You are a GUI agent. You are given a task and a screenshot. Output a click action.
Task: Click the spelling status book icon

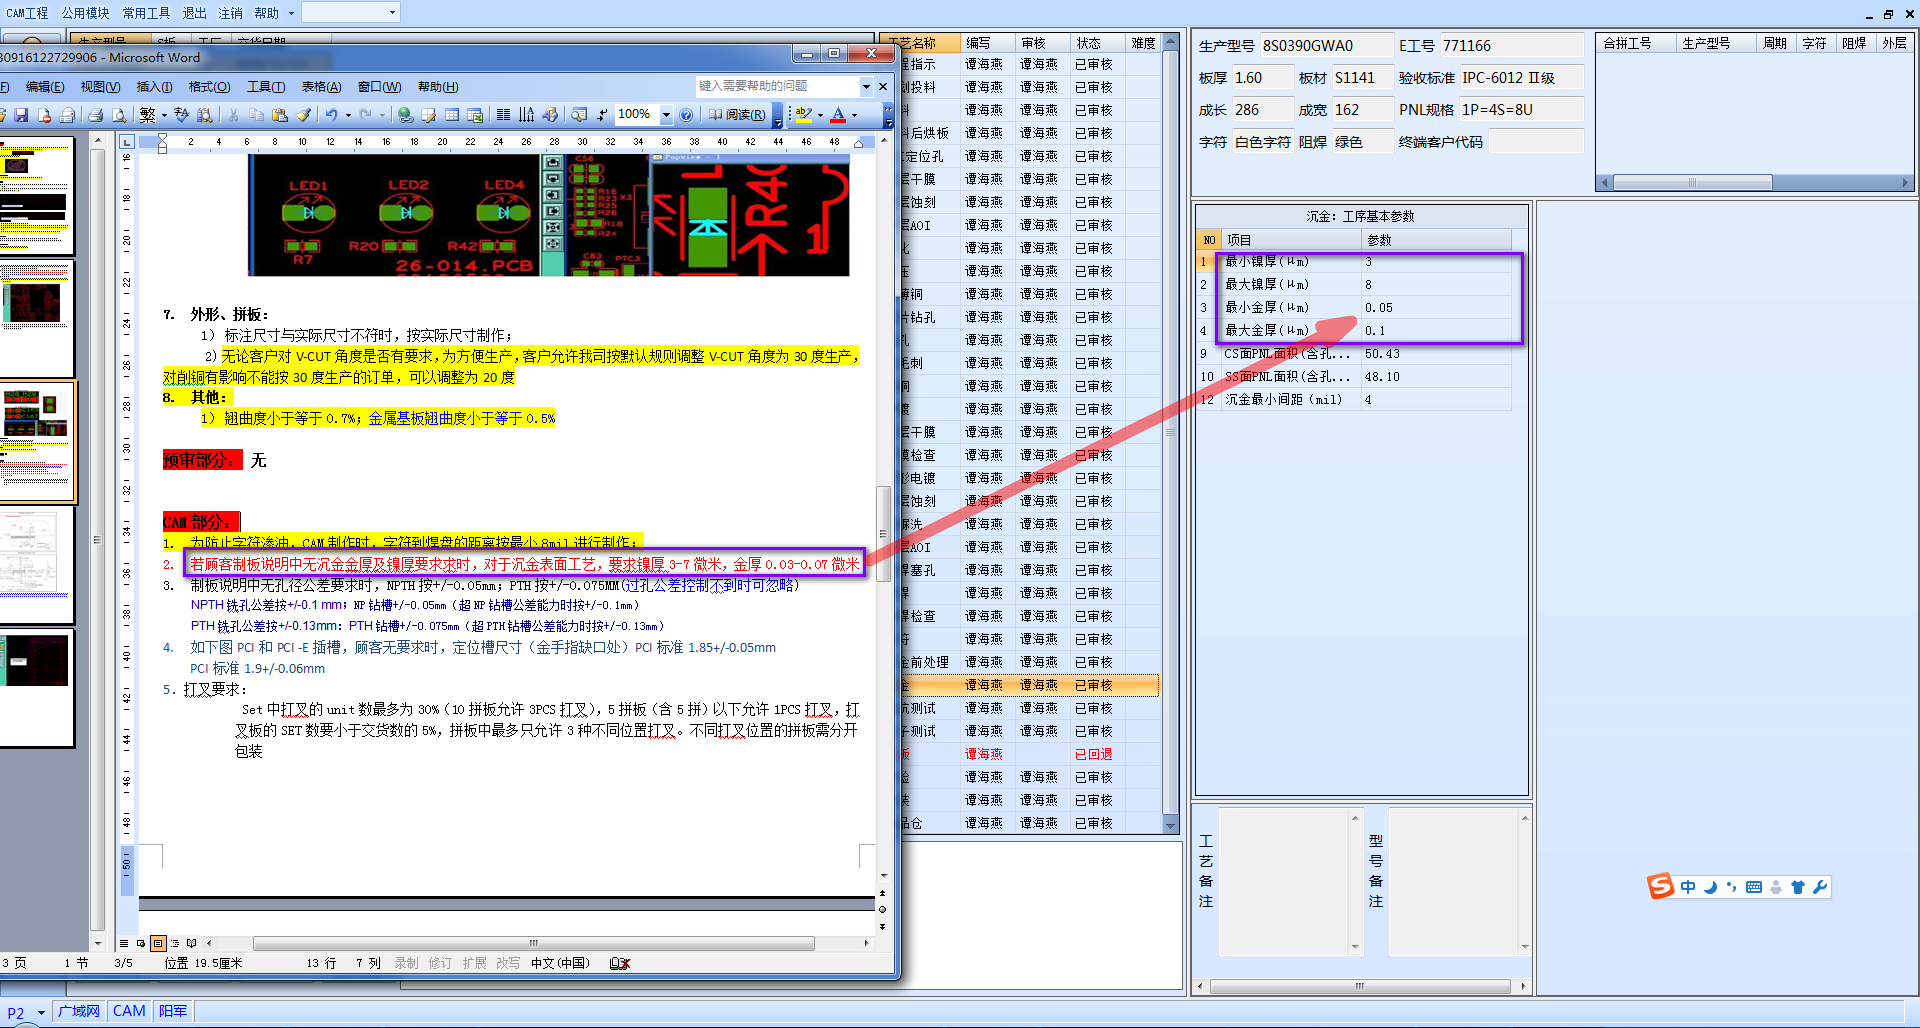pos(620,963)
